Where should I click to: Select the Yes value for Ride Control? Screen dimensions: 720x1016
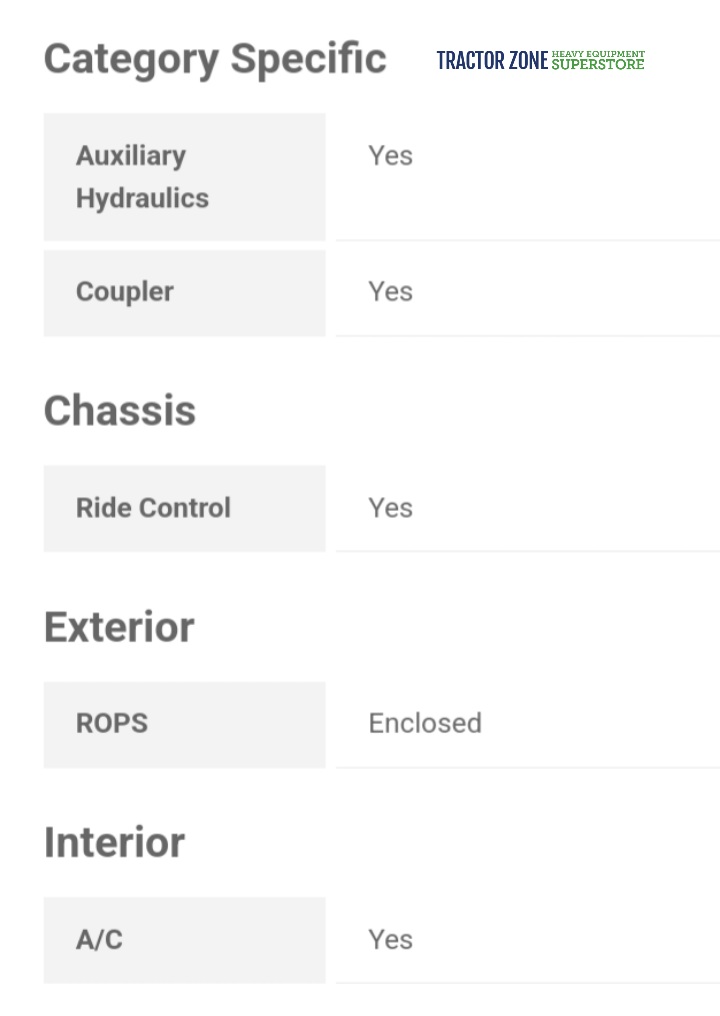[390, 508]
